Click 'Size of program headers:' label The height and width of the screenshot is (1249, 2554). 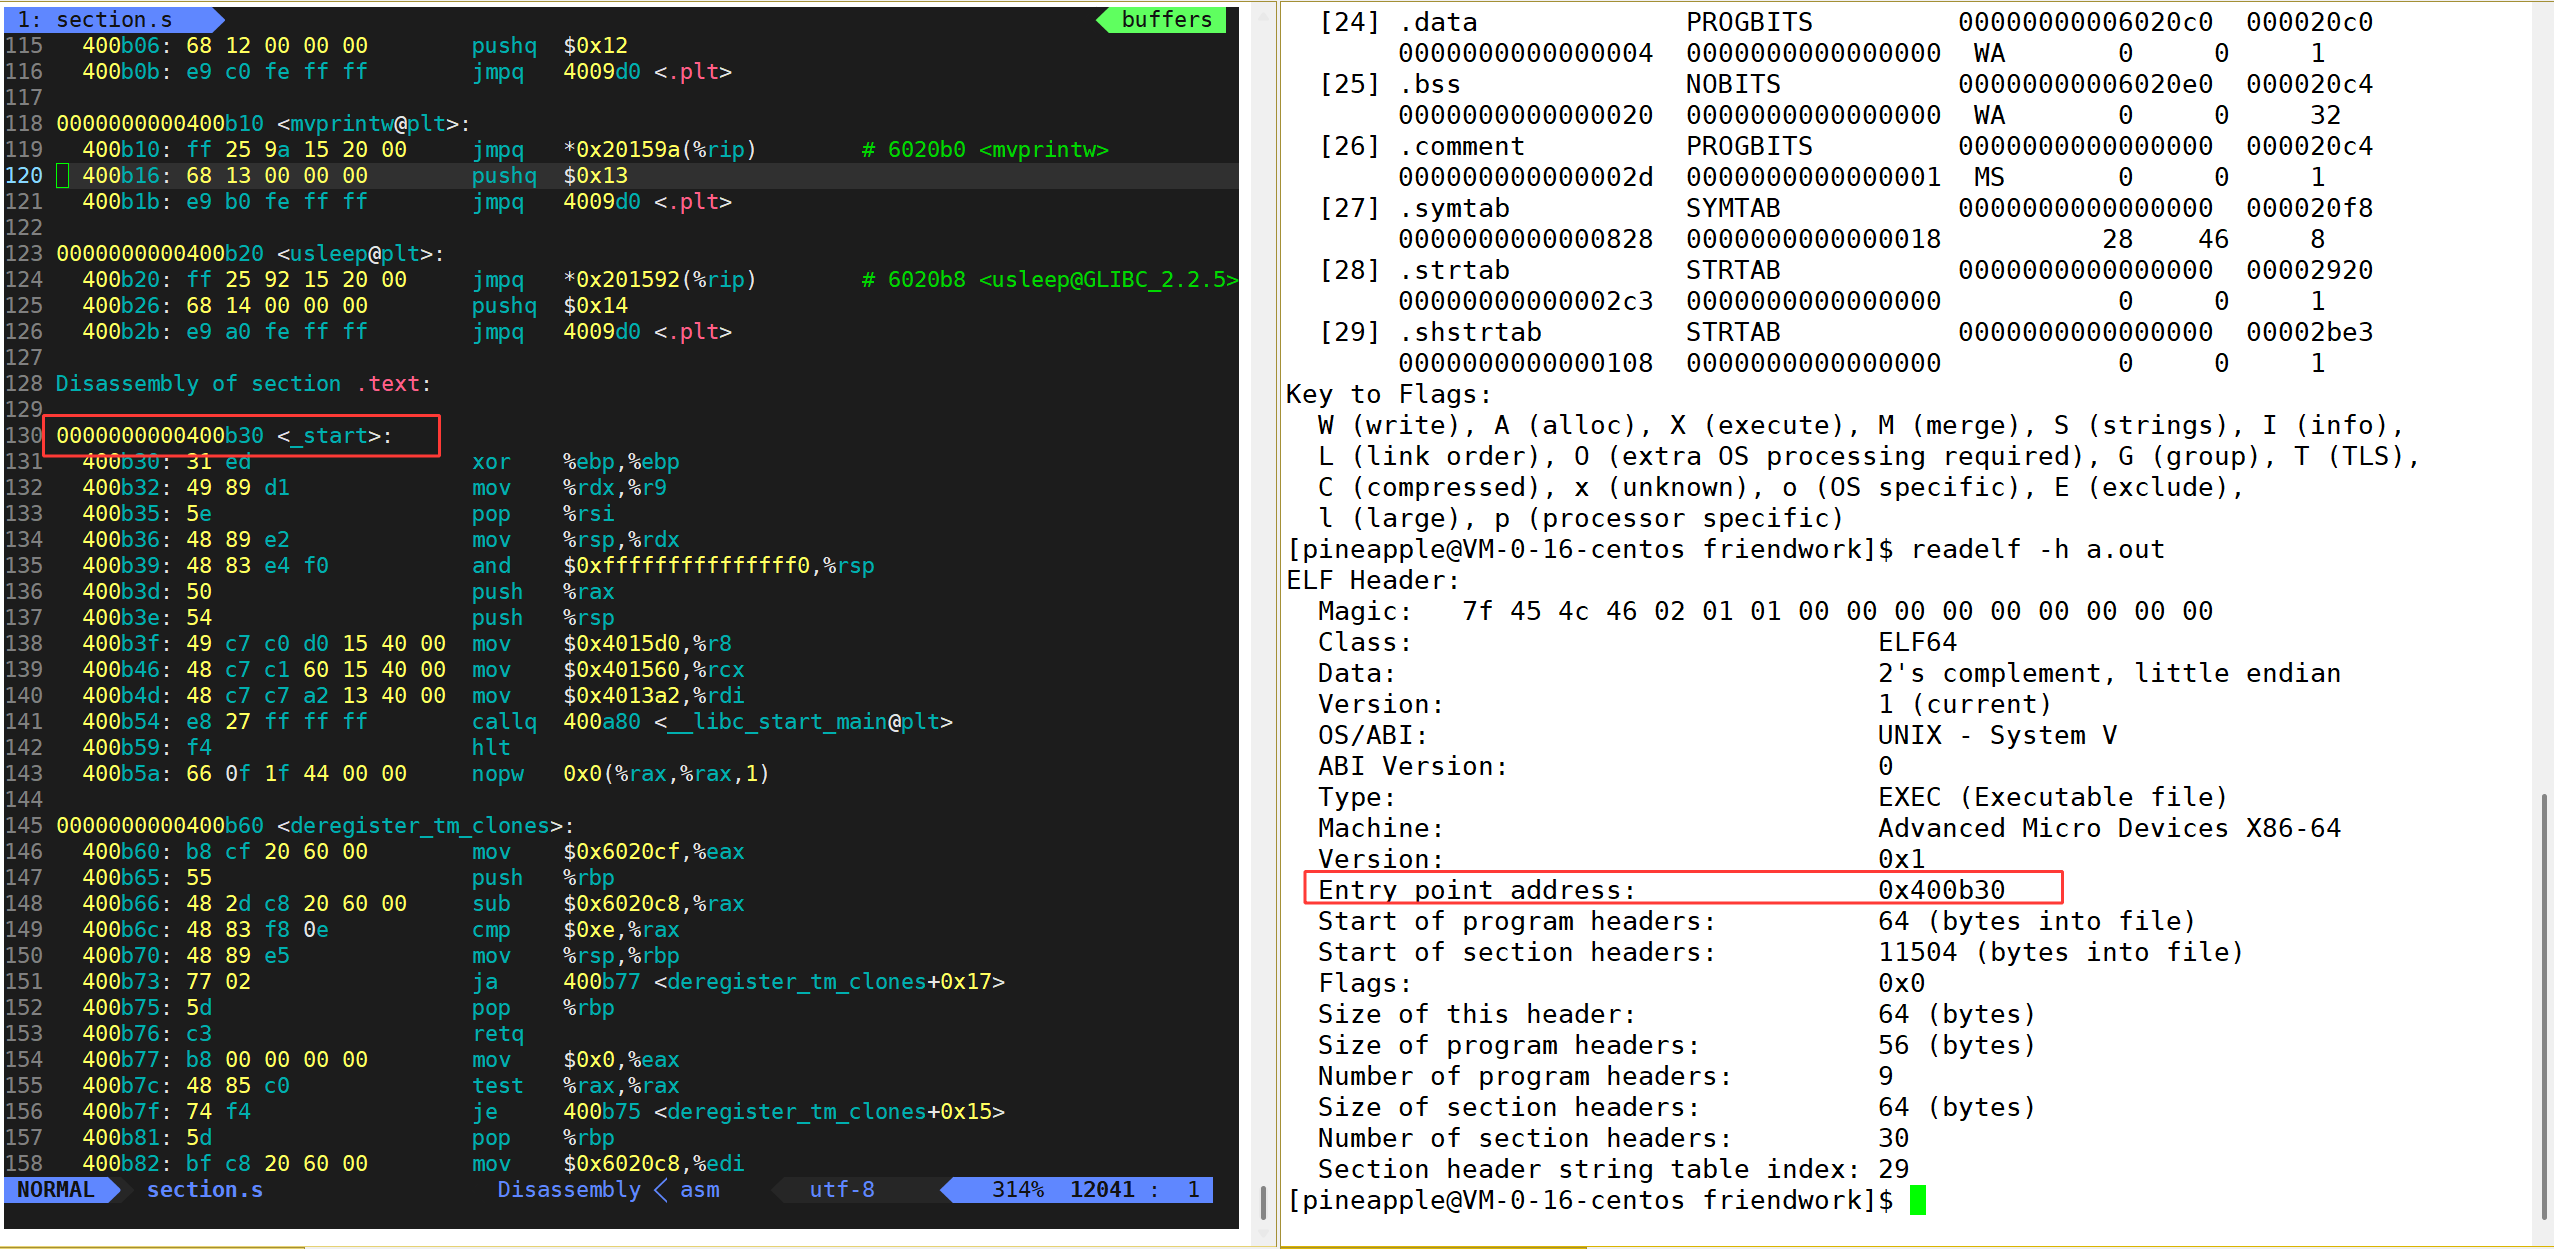click(1508, 1045)
